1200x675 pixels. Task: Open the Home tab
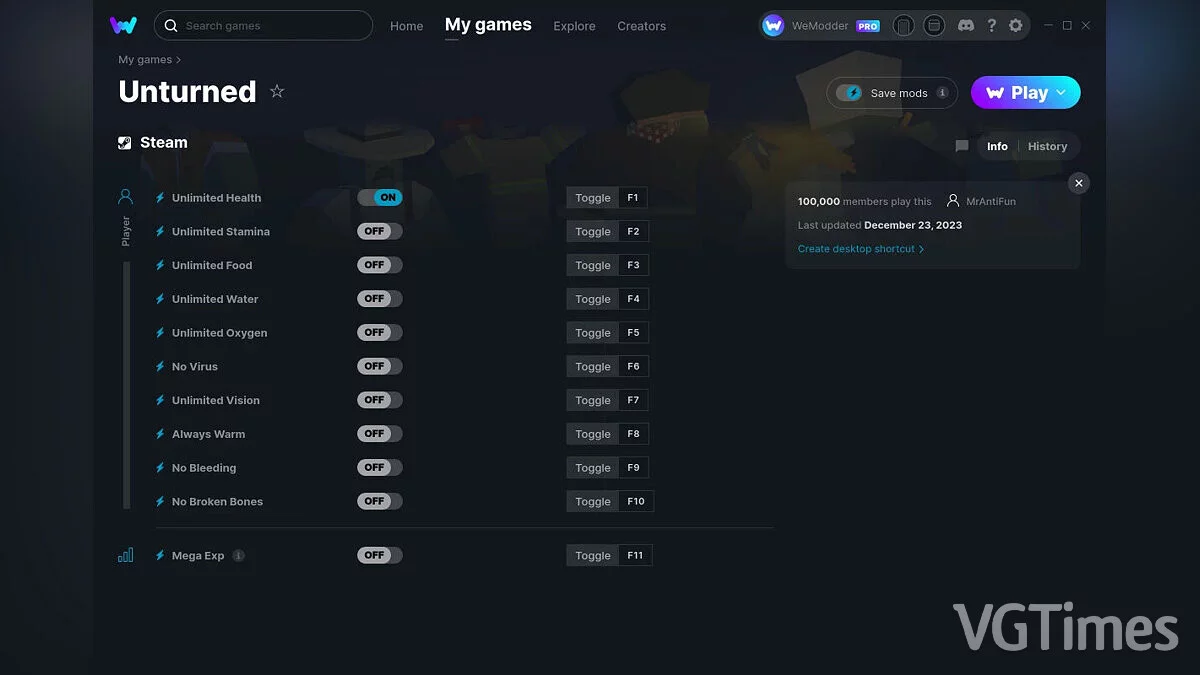coord(407,26)
